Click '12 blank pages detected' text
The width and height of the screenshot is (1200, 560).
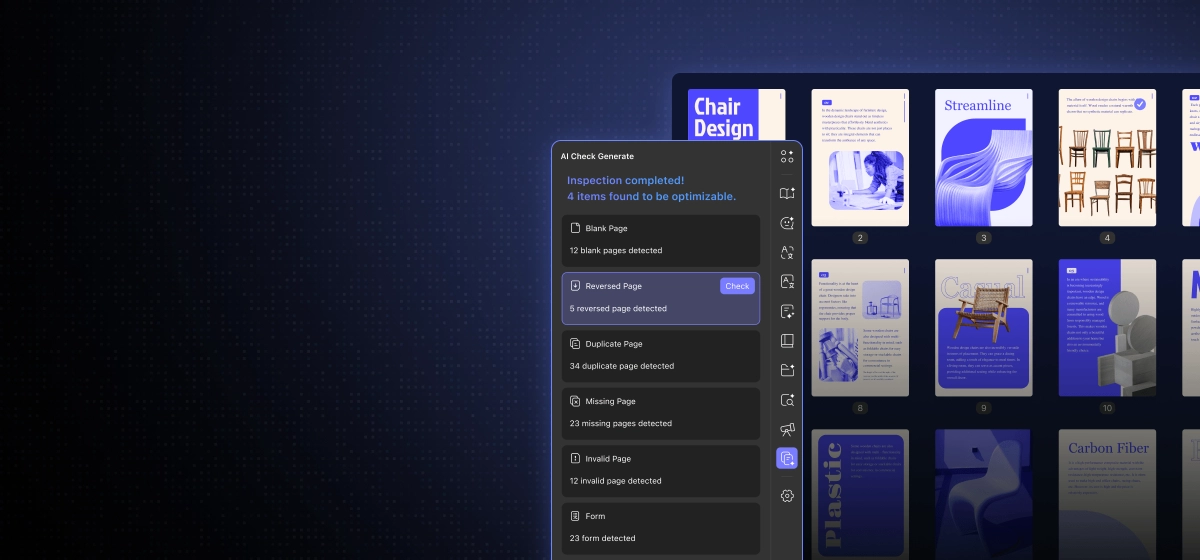click(616, 250)
